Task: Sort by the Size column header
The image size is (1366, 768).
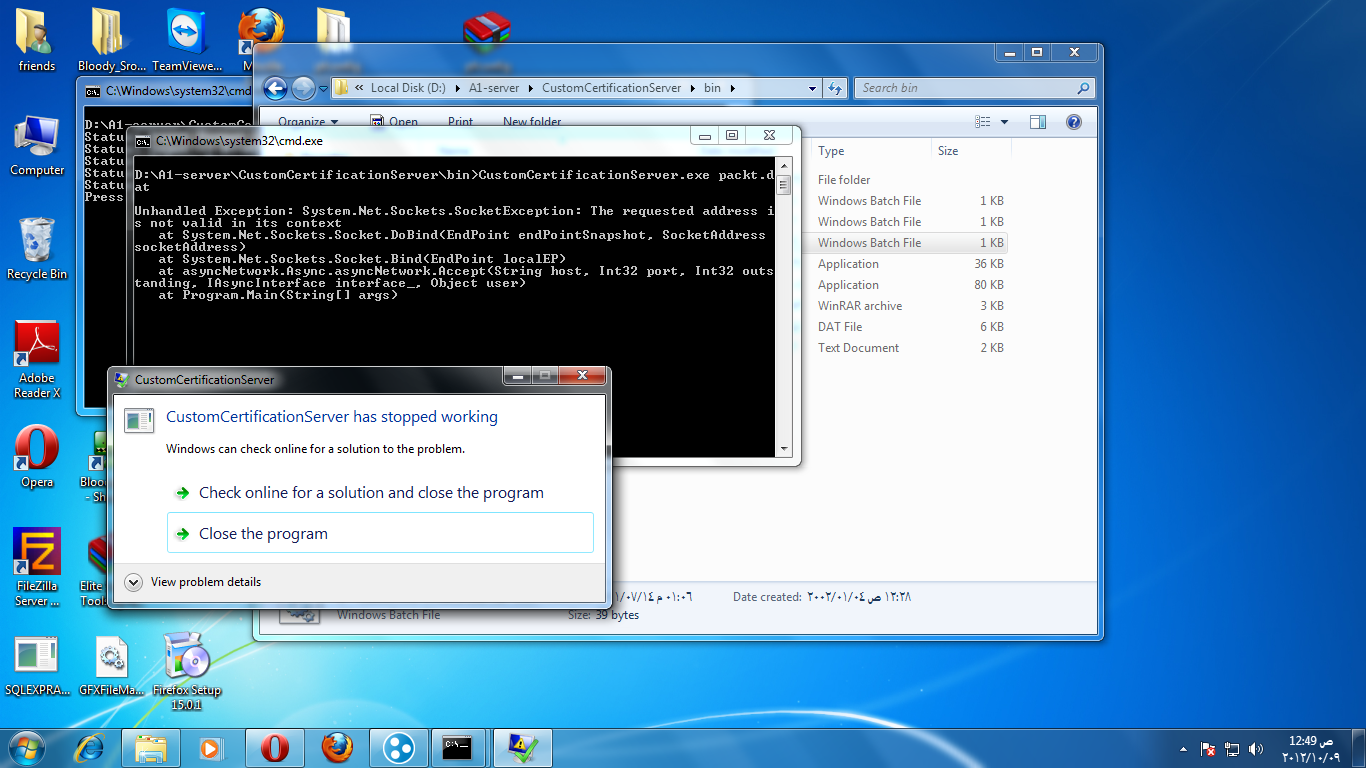Action: [970, 151]
